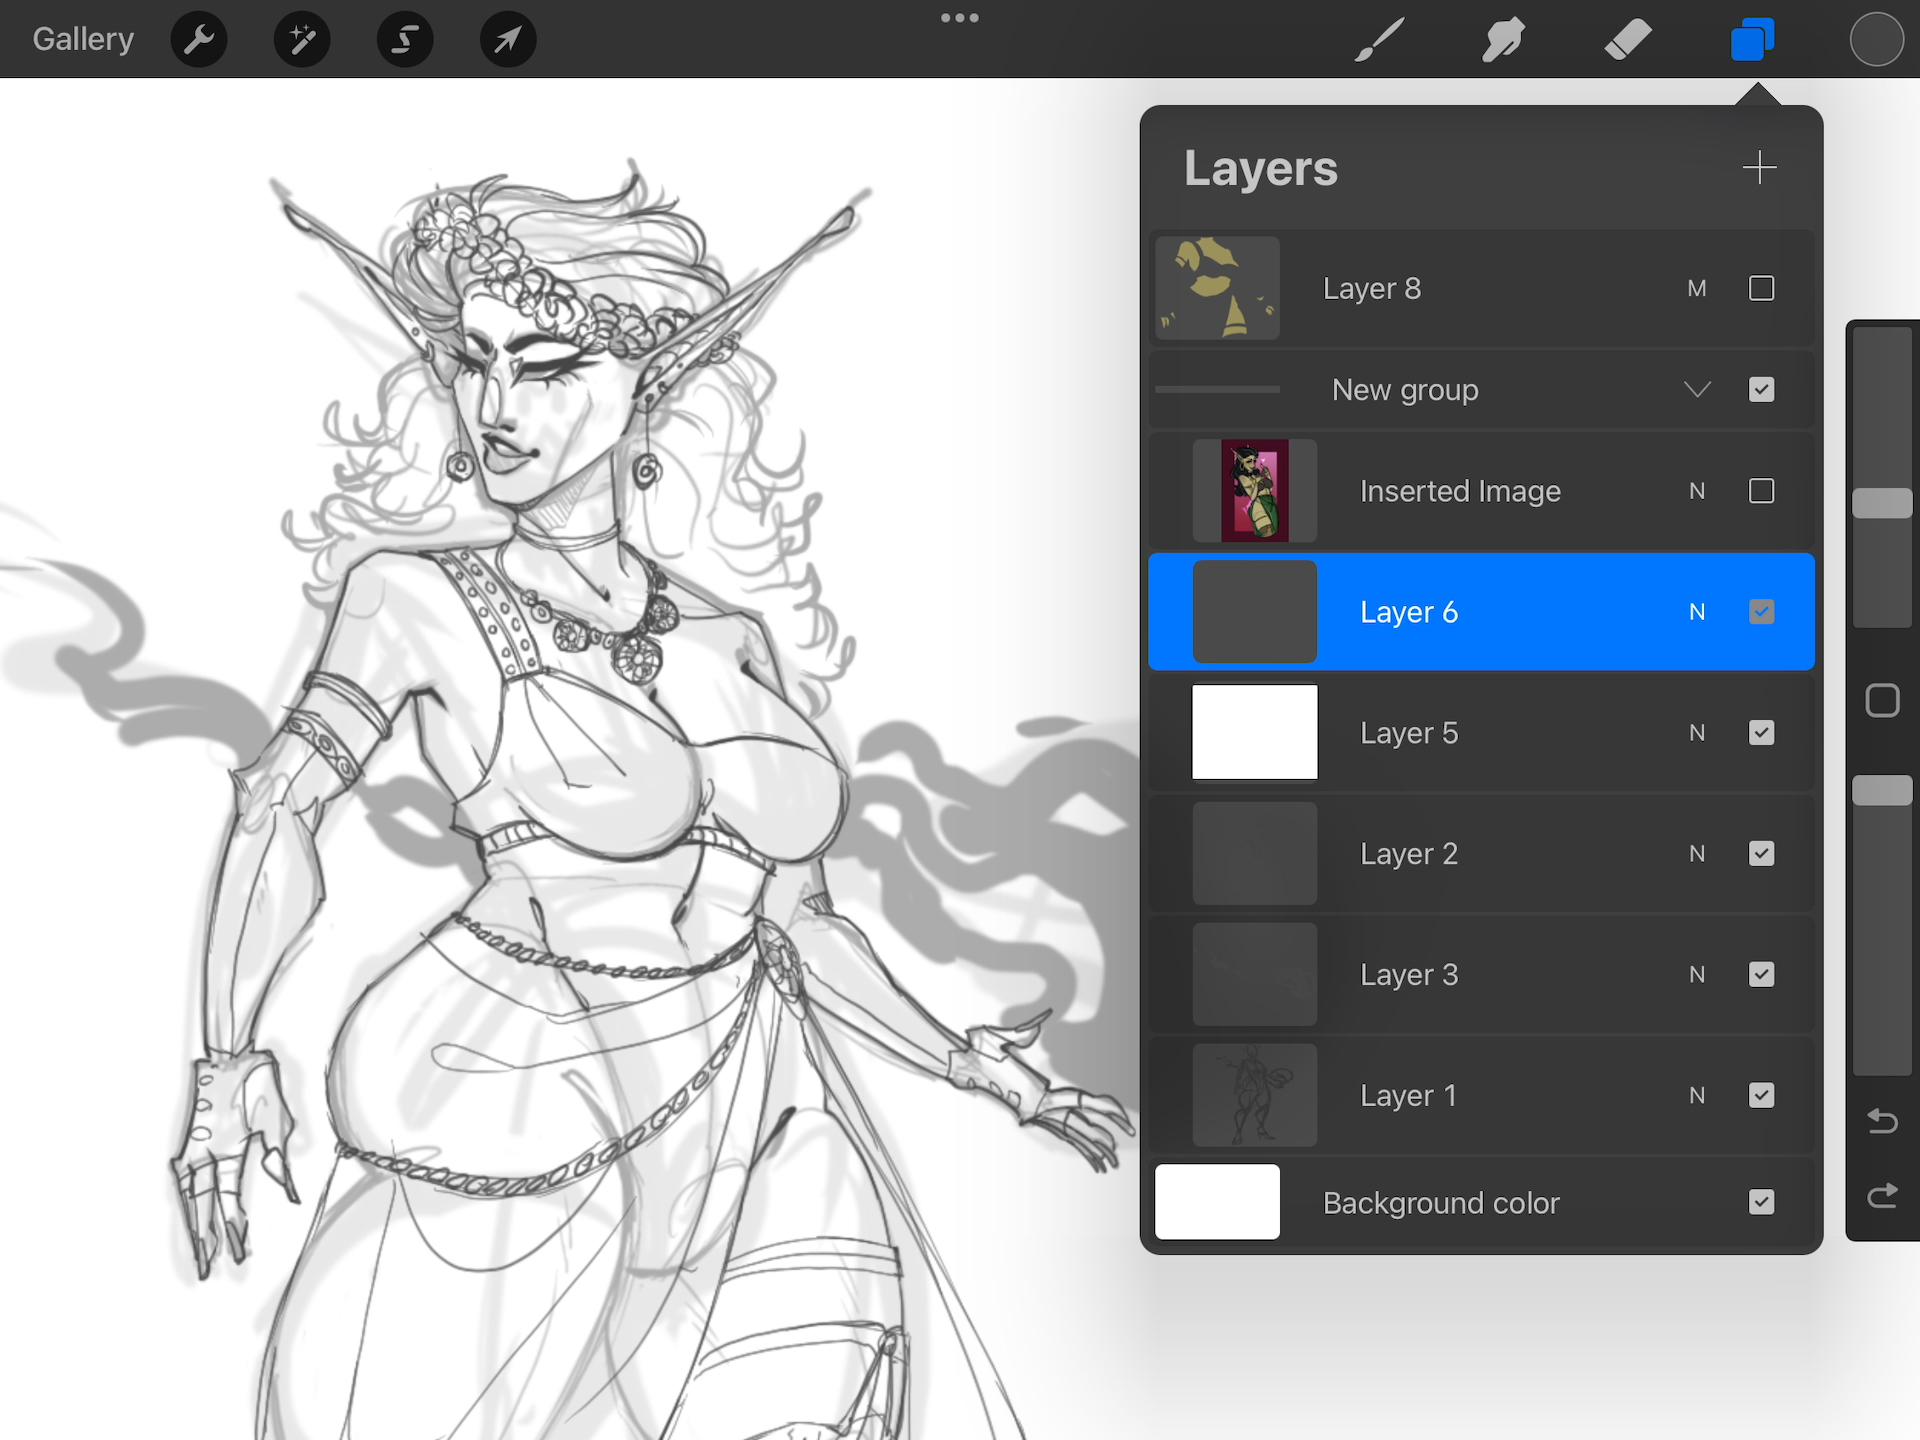Tap the Inserted Image thumbnail
Screen dimensions: 1920x1440
coord(1254,491)
